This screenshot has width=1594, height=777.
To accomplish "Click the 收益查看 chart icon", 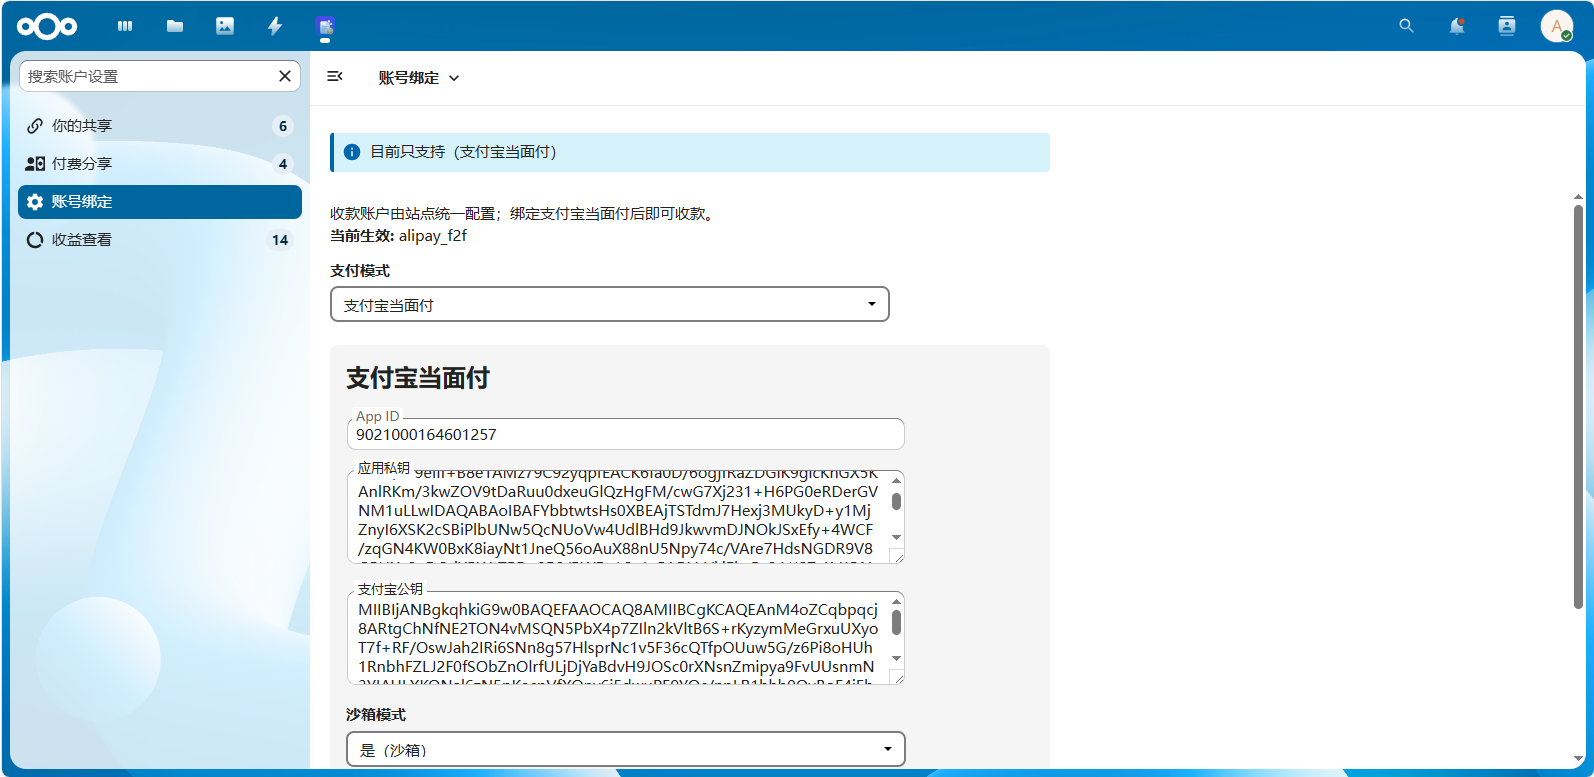I will [35, 240].
